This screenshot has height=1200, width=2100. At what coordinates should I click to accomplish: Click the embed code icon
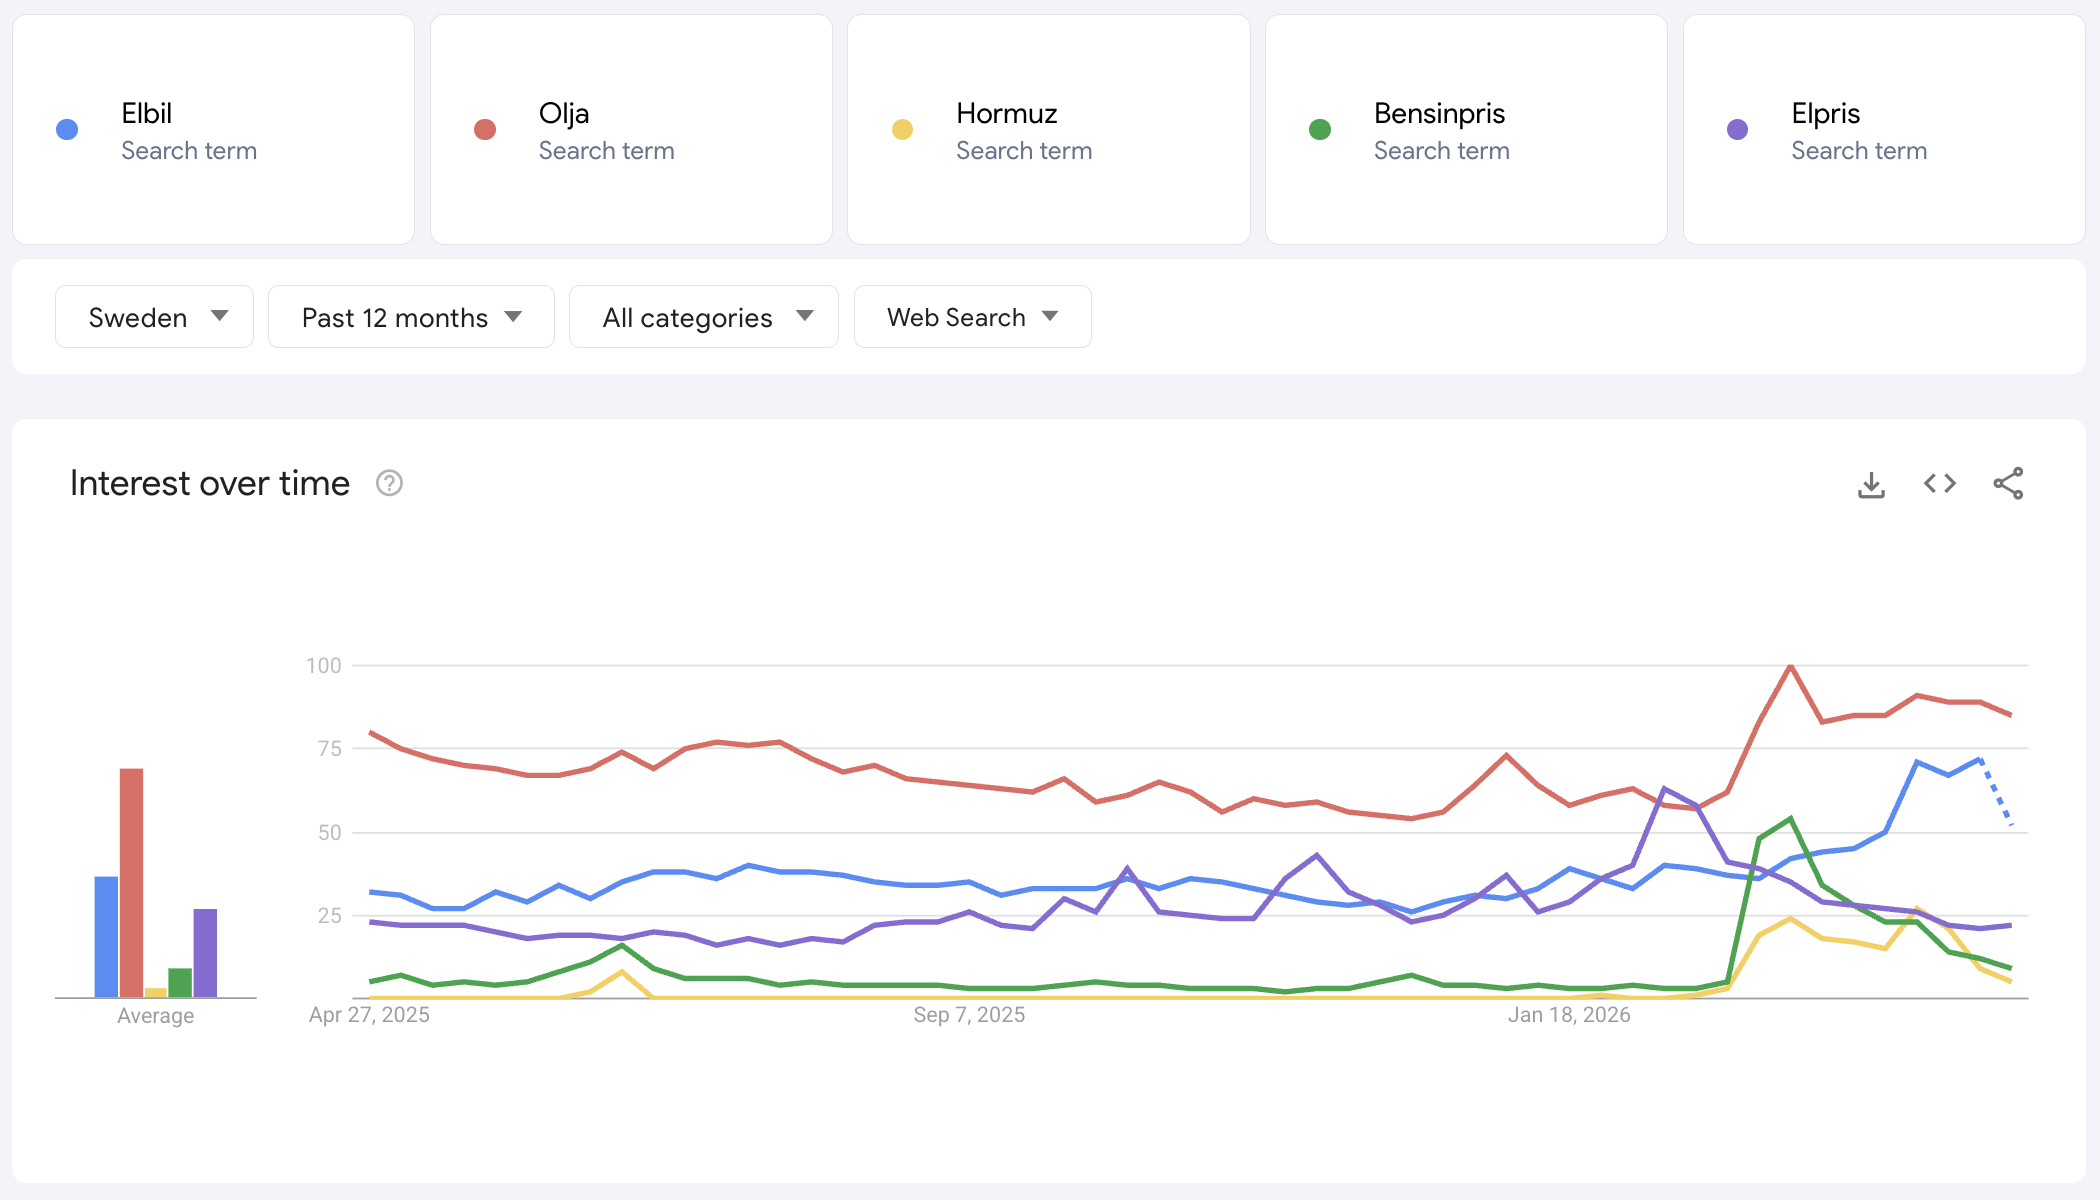[1939, 484]
